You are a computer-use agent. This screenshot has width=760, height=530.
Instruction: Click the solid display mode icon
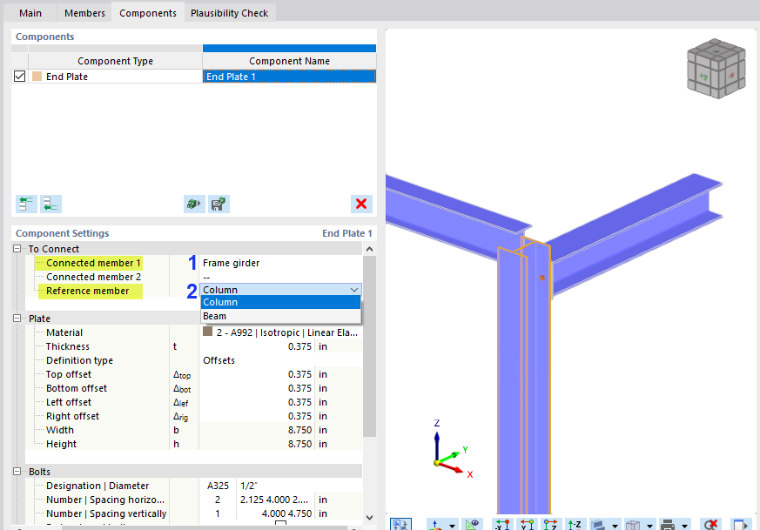pos(599,525)
